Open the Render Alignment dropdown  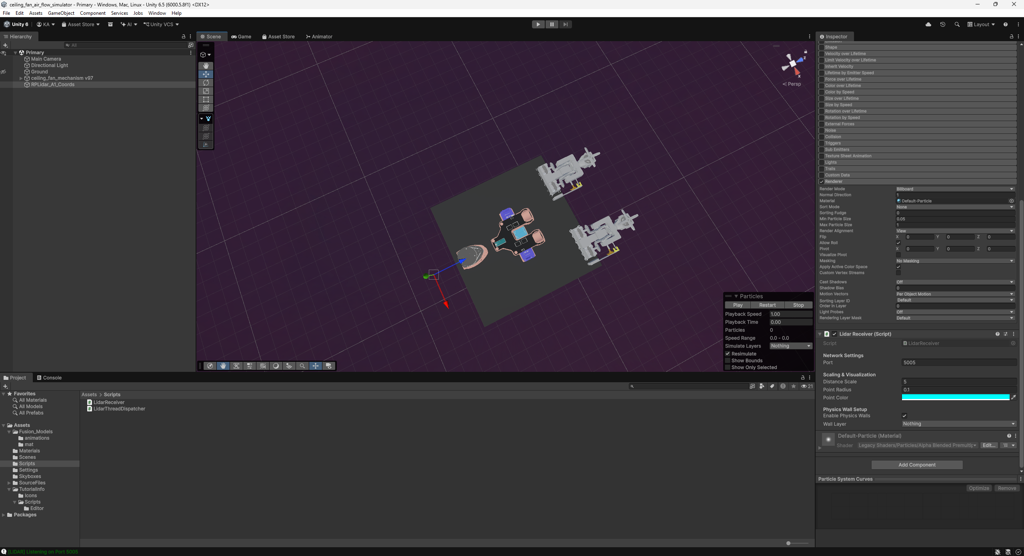[955, 231]
